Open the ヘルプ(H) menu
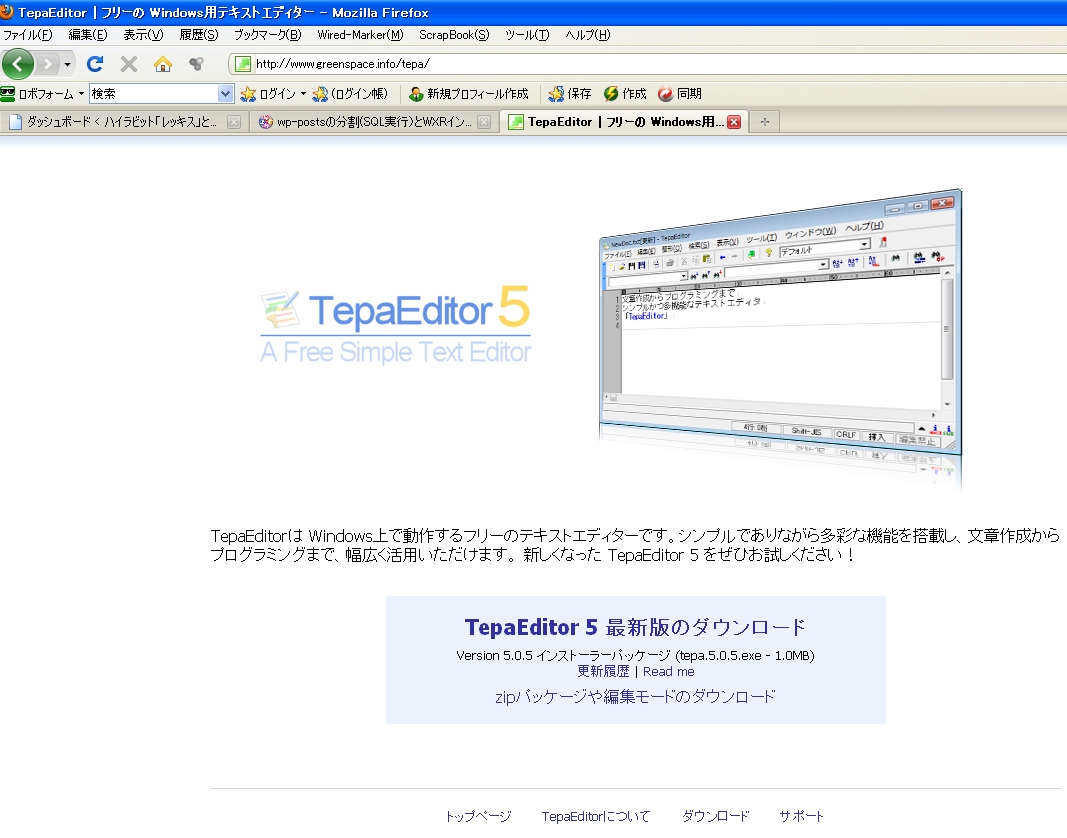Image resolution: width=1067 pixels, height=838 pixels. click(588, 35)
